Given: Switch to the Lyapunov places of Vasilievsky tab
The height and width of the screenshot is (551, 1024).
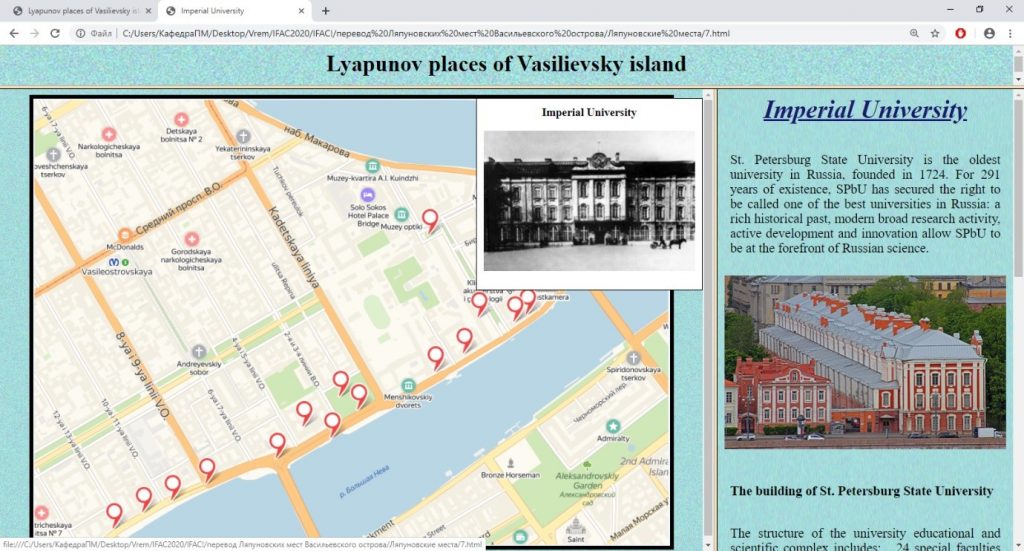Looking at the screenshot, I should point(83,11).
